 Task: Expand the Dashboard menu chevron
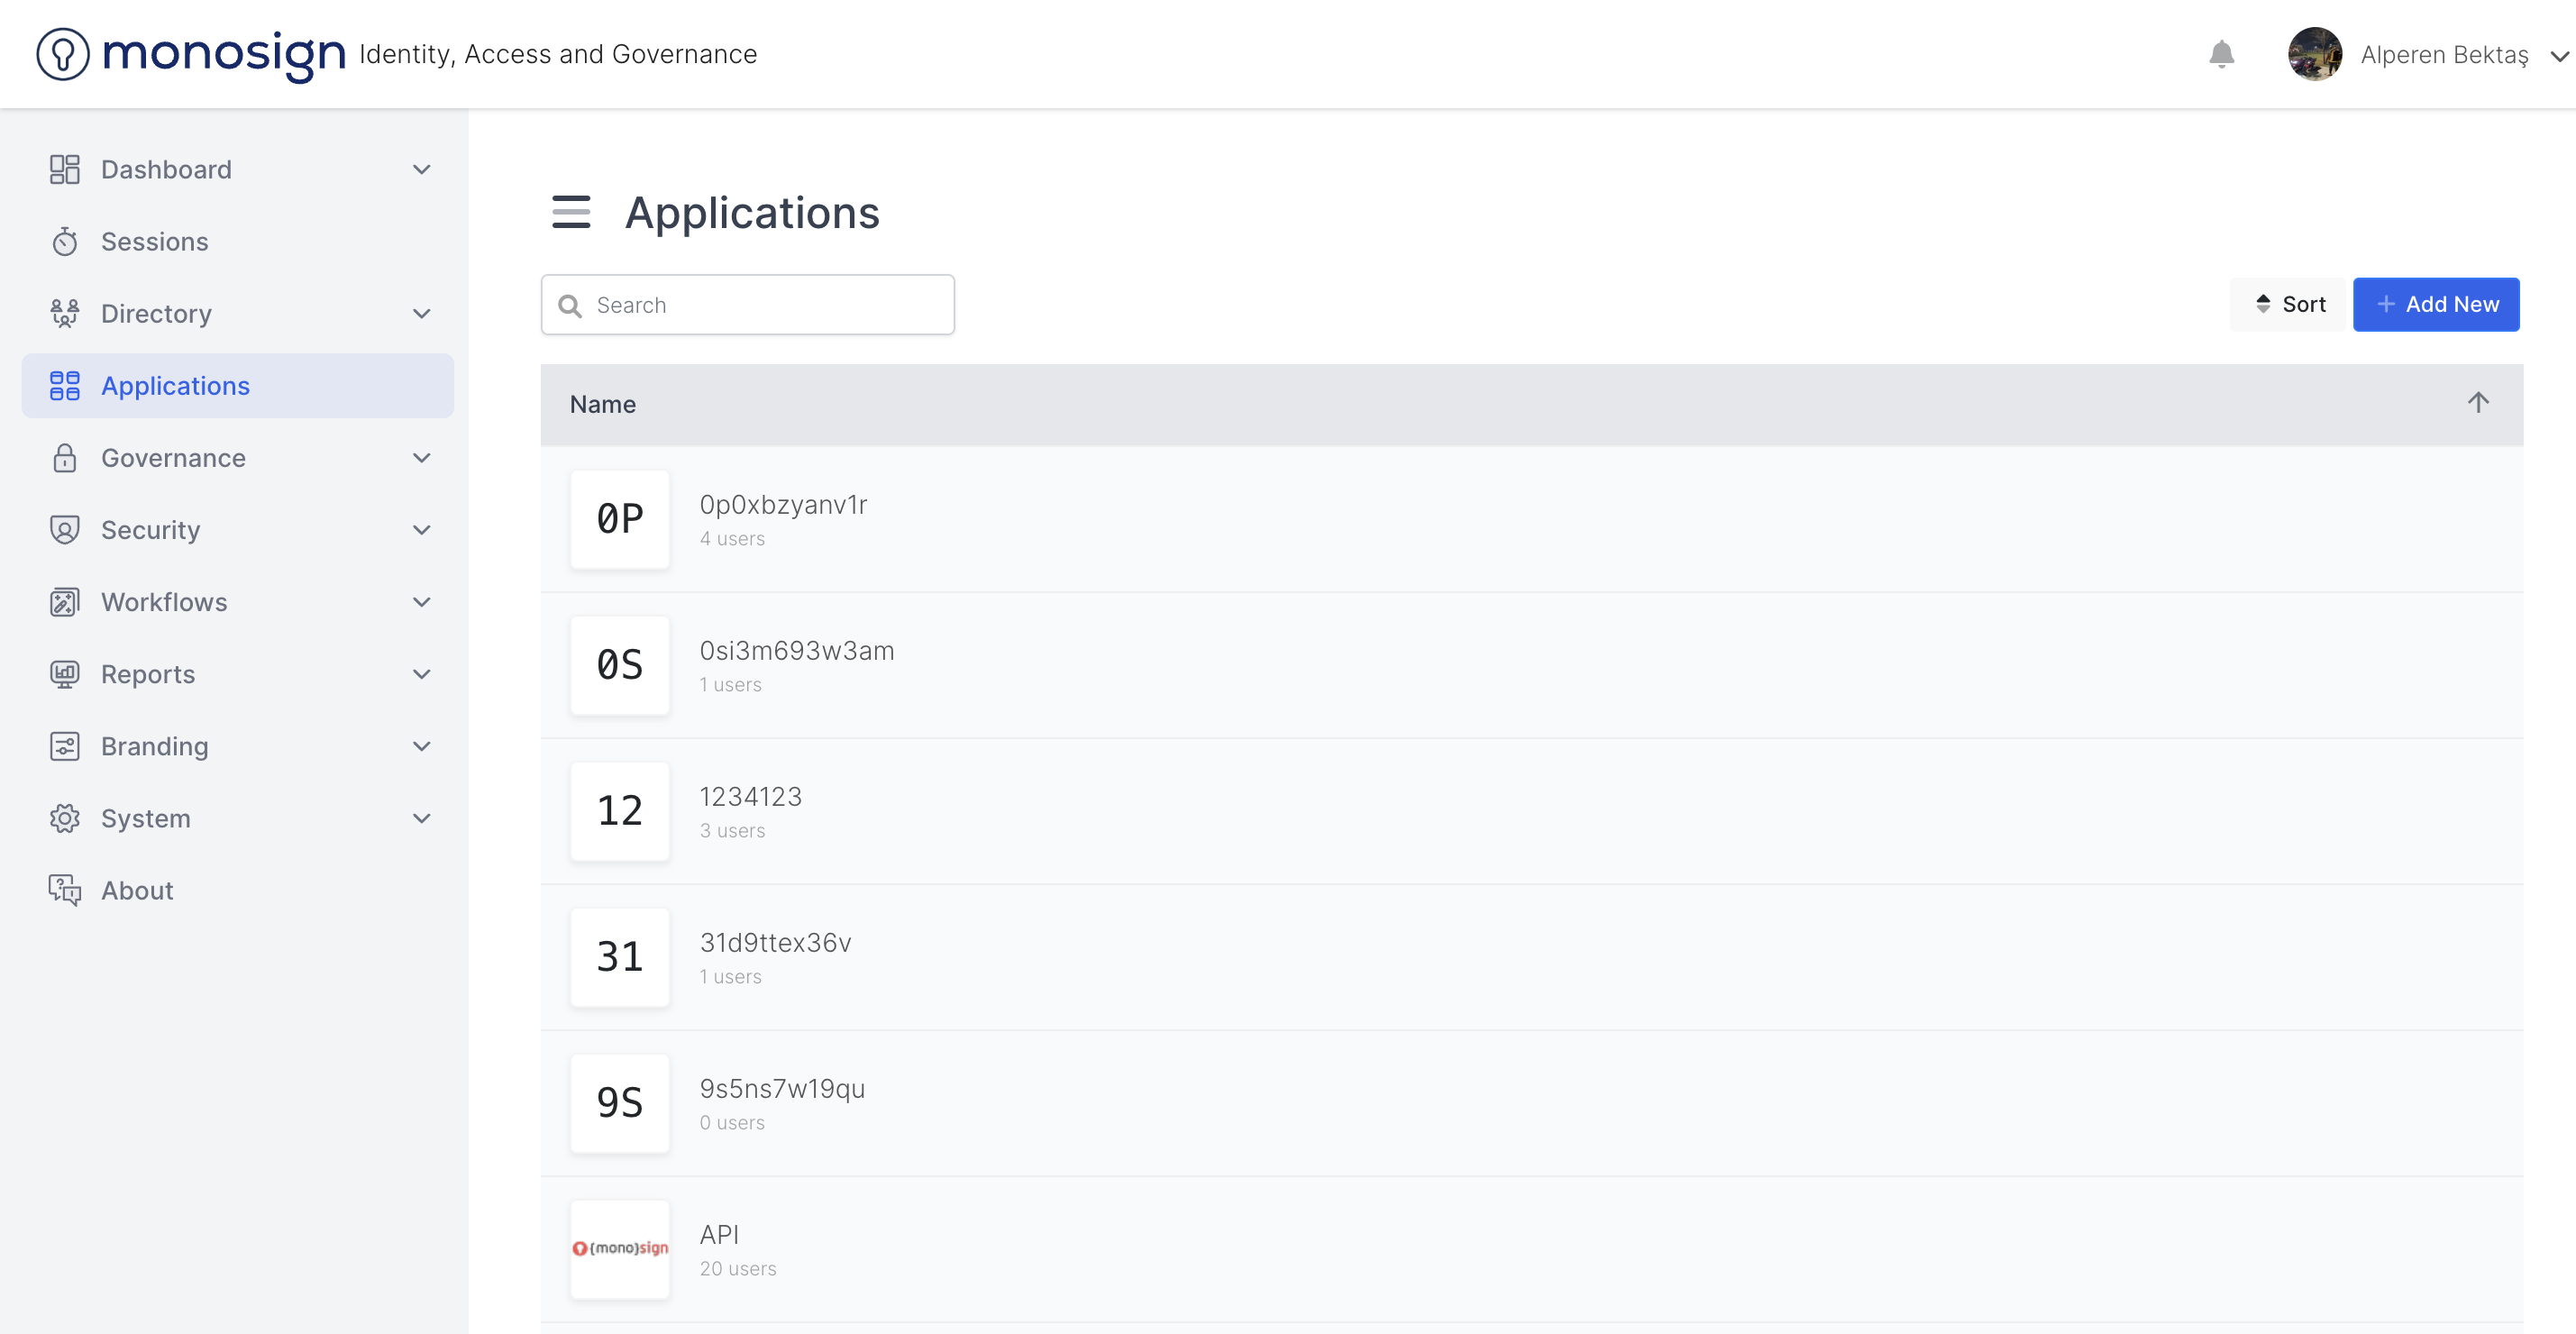(x=422, y=170)
